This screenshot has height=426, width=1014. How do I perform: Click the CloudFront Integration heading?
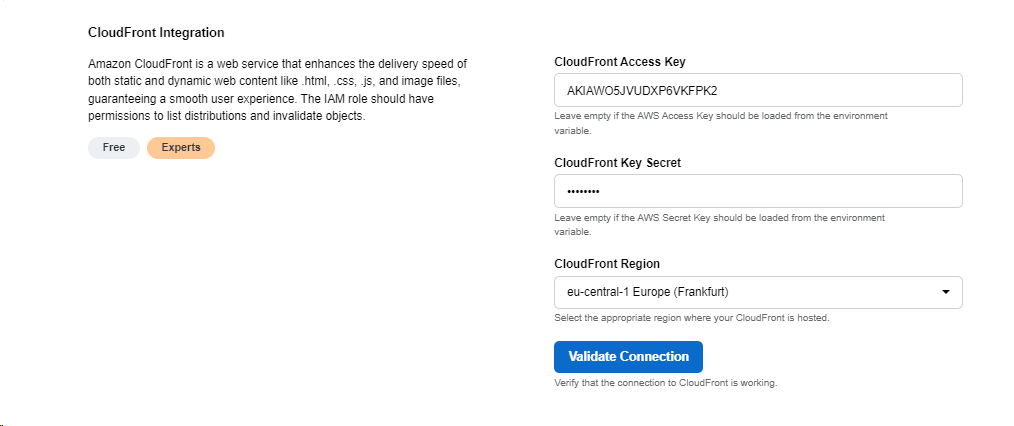click(x=156, y=33)
